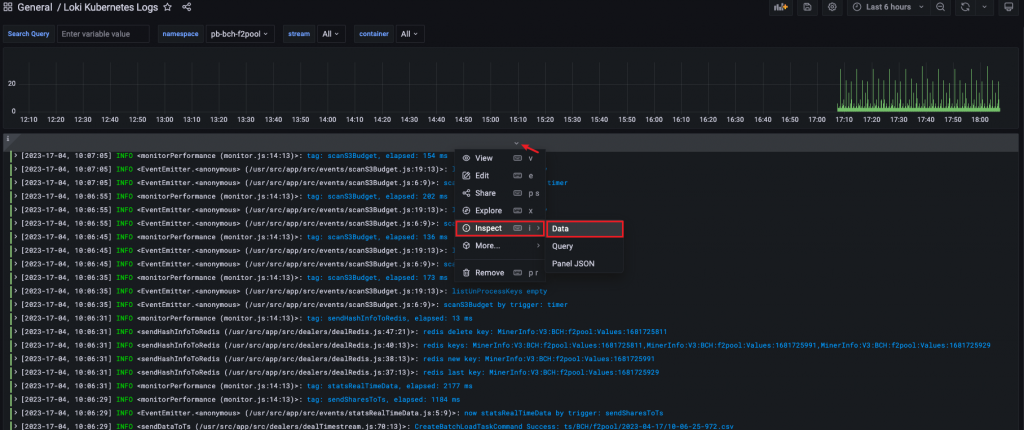
Task: Open the Last 6 hours time picker
Action: click(x=888, y=7)
